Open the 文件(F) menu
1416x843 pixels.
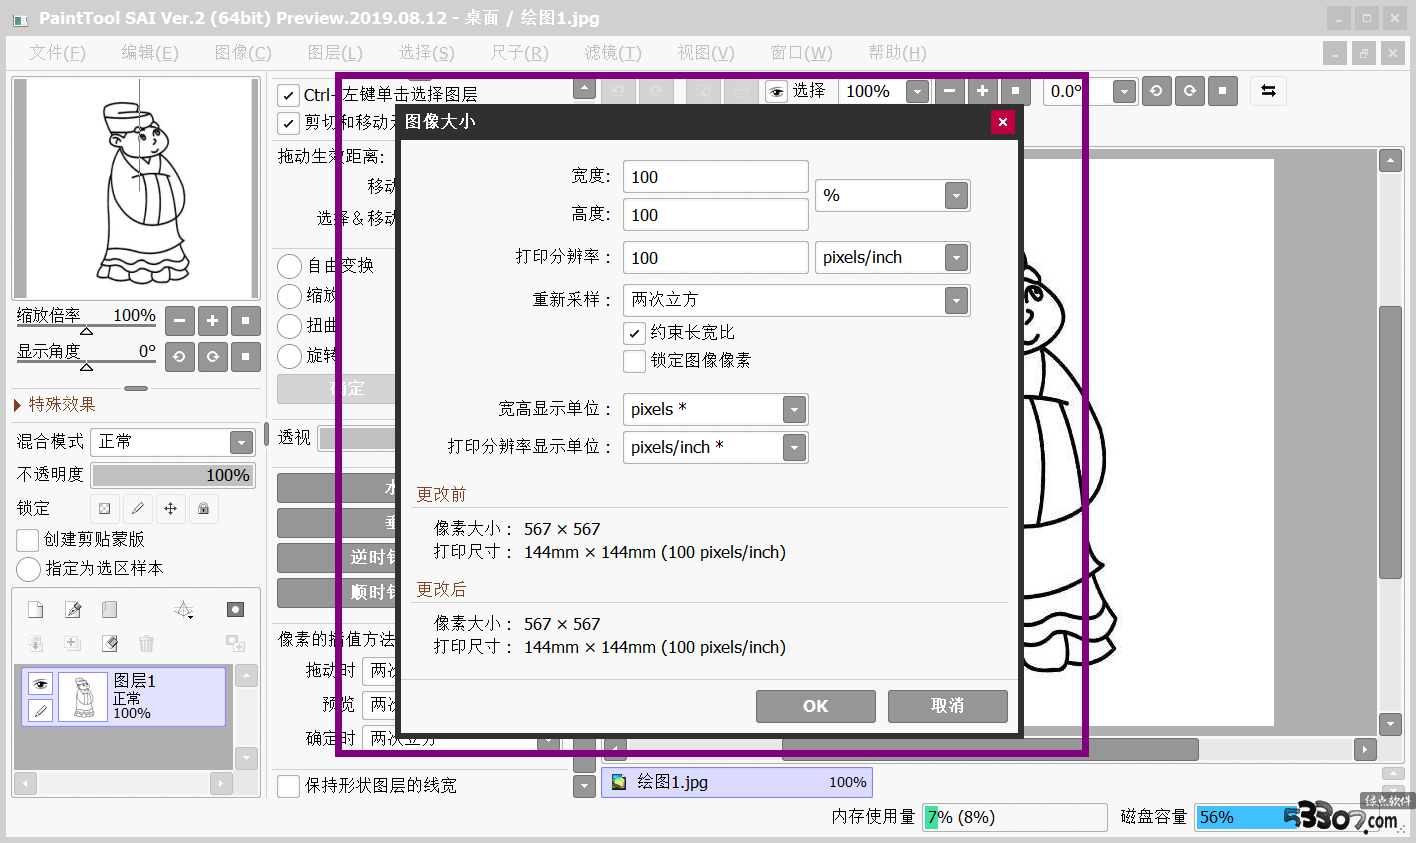coord(57,53)
